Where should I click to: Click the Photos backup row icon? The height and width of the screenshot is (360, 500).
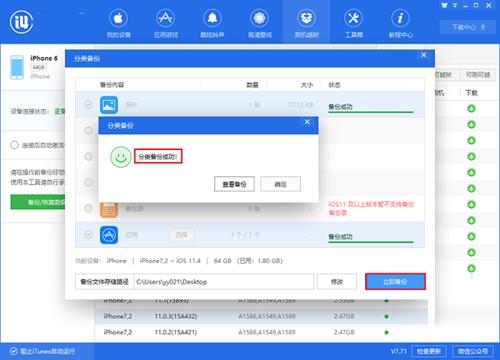109,105
